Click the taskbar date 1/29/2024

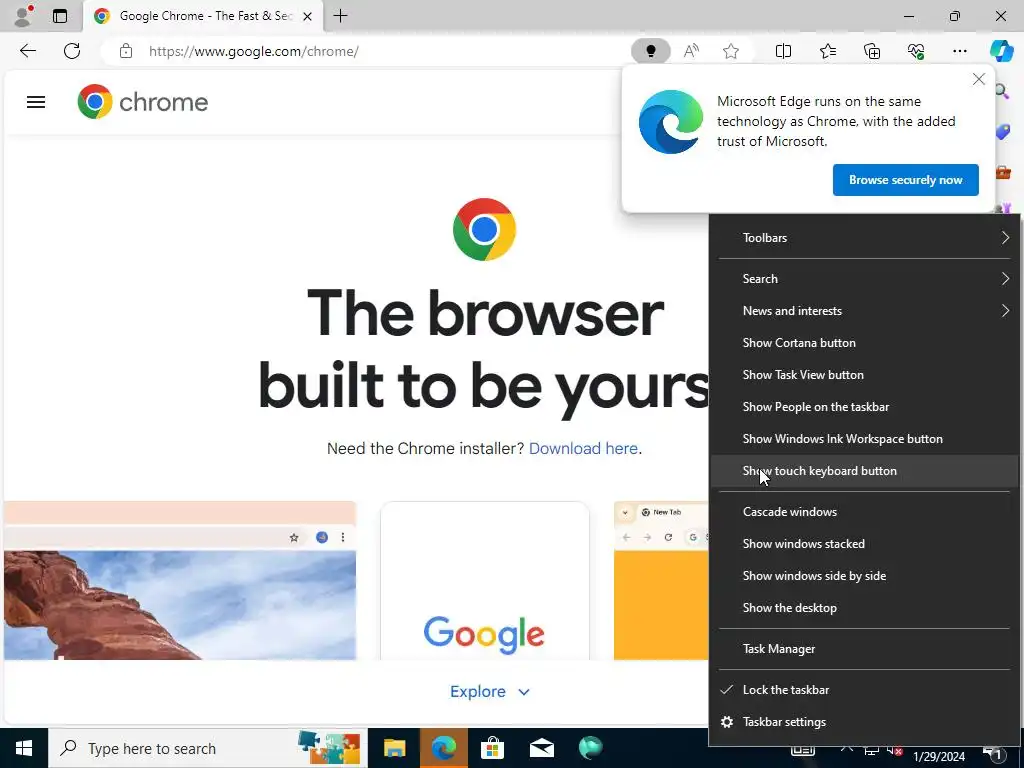(x=939, y=757)
